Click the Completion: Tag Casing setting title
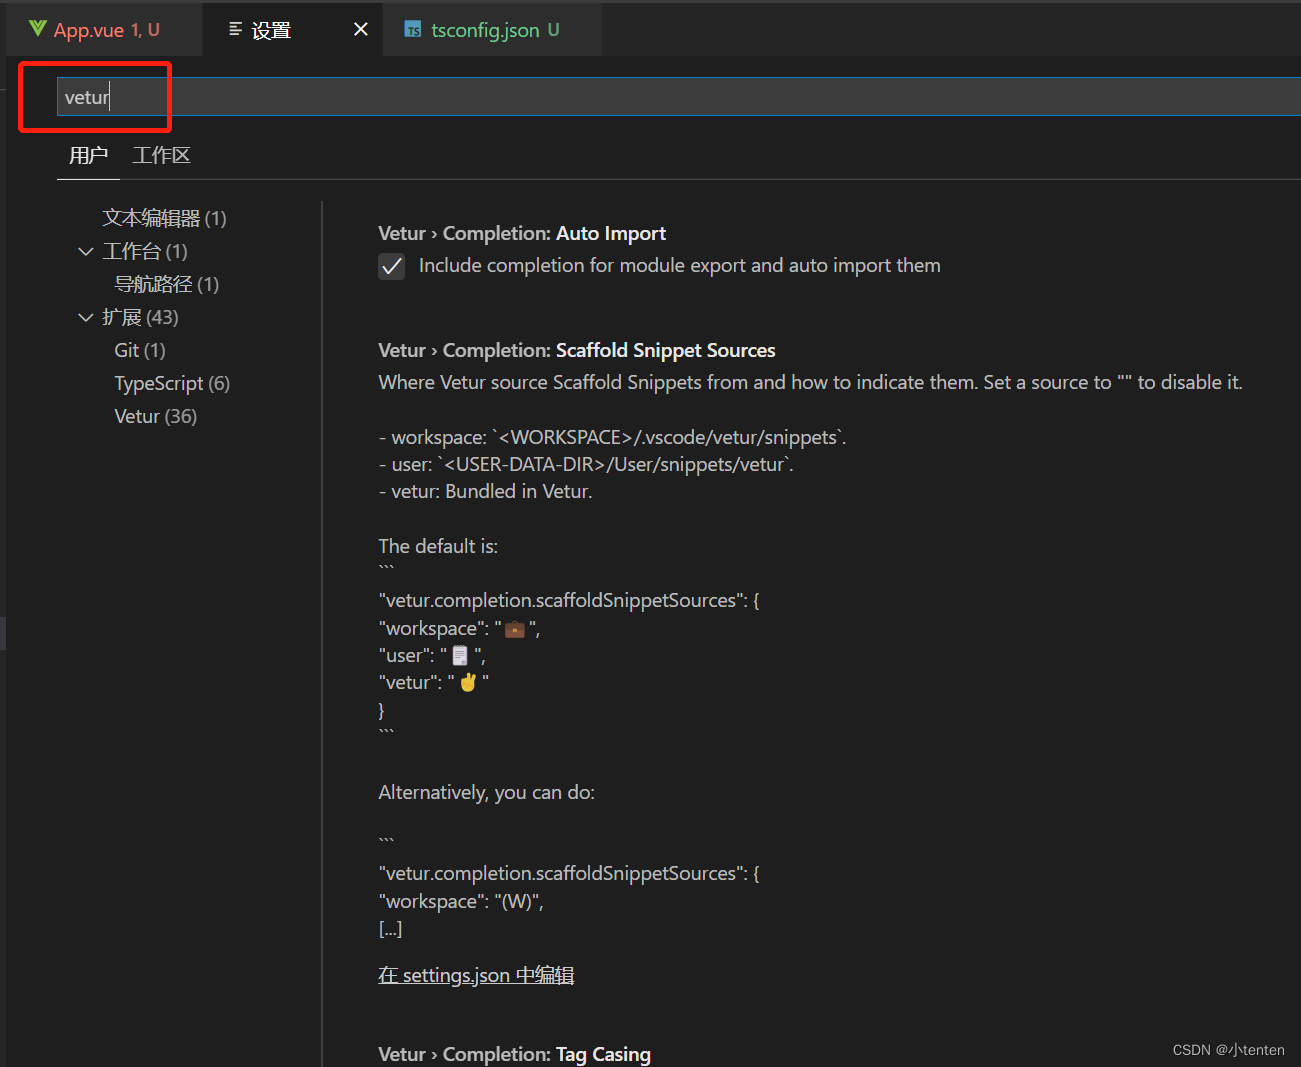The width and height of the screenshot is (1301, 1067). (x=514, y=1054)
